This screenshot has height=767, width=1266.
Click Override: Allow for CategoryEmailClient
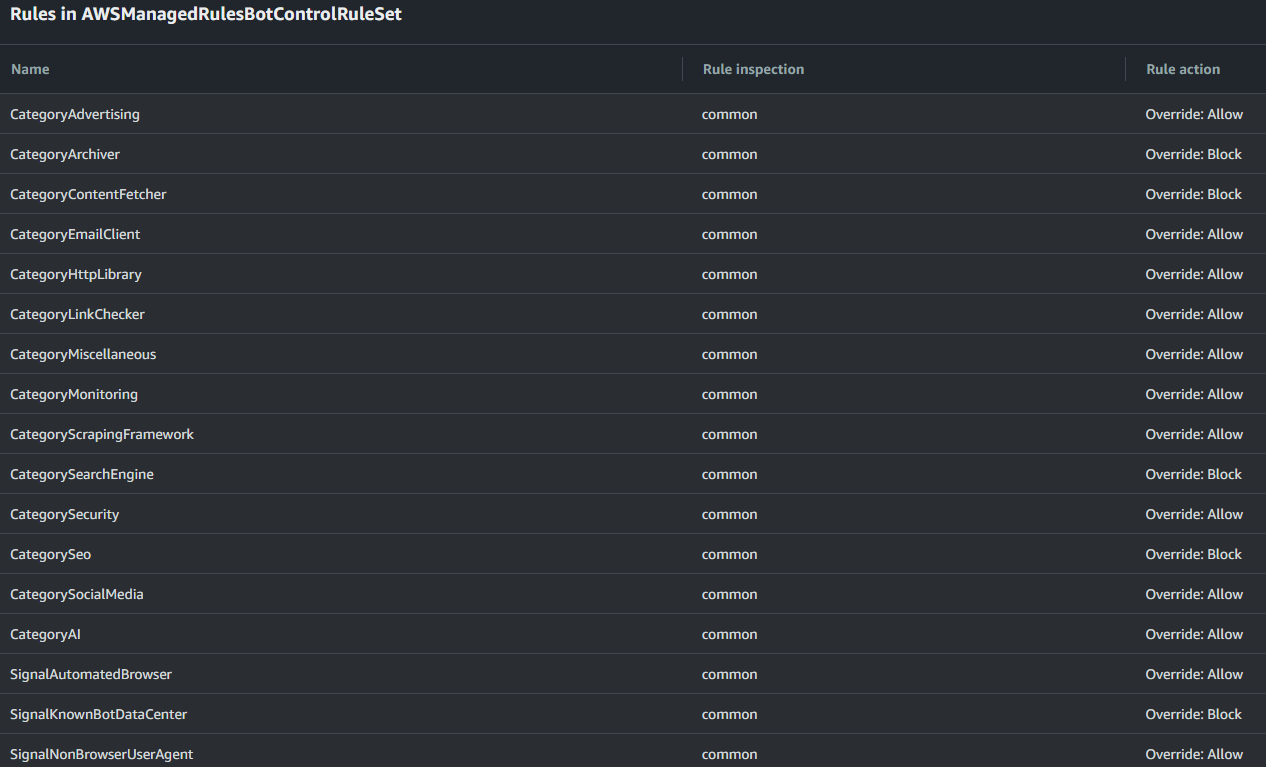pos(1194,234)
